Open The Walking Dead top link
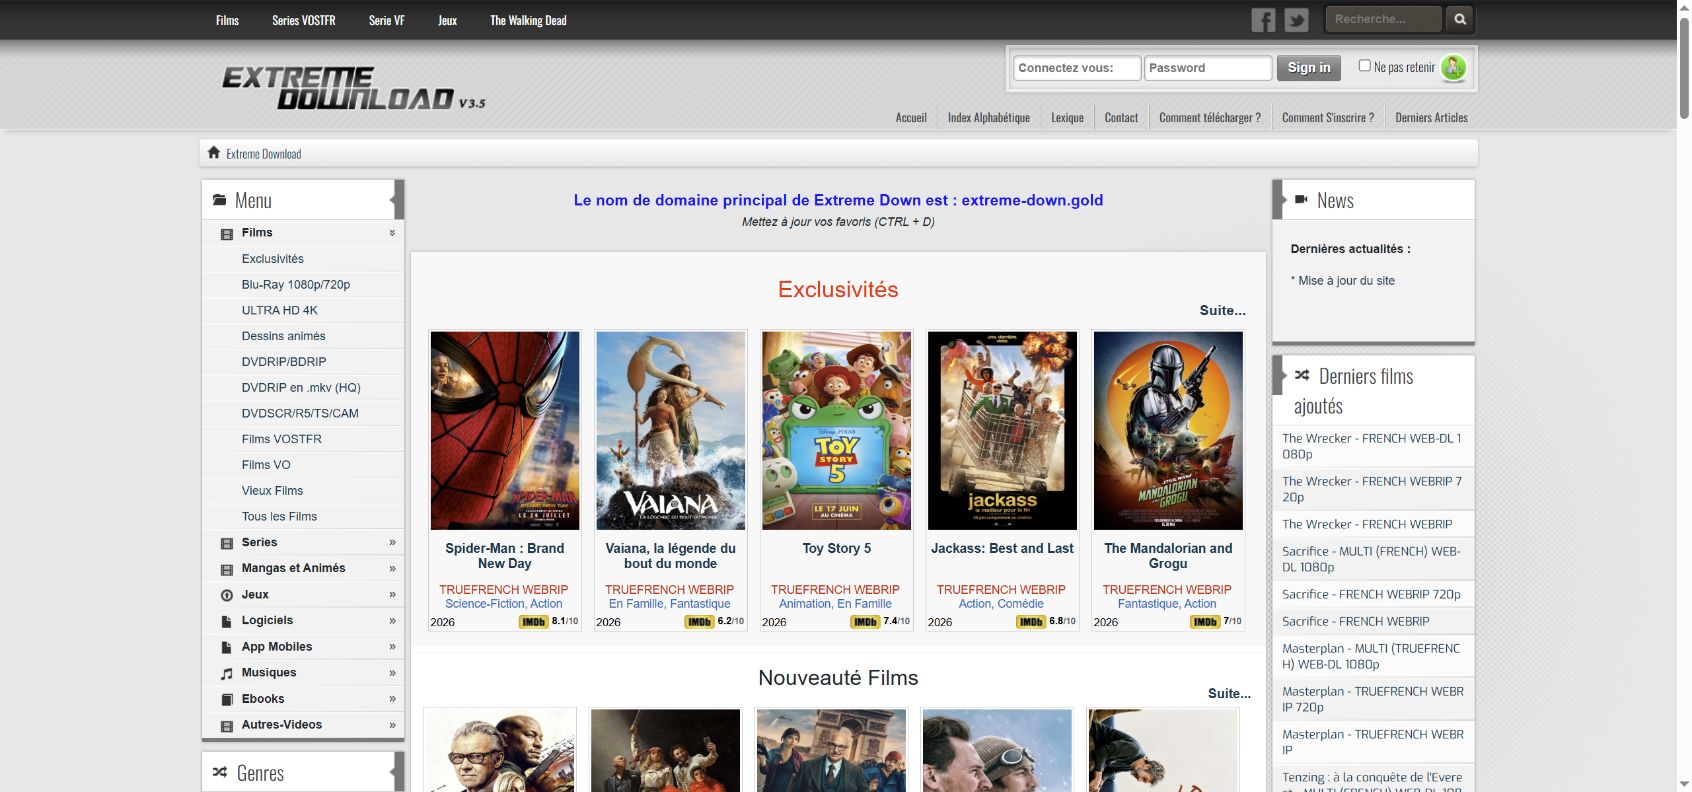The height and width of the screenshot is (792, 1692). [x=528, y=20]
